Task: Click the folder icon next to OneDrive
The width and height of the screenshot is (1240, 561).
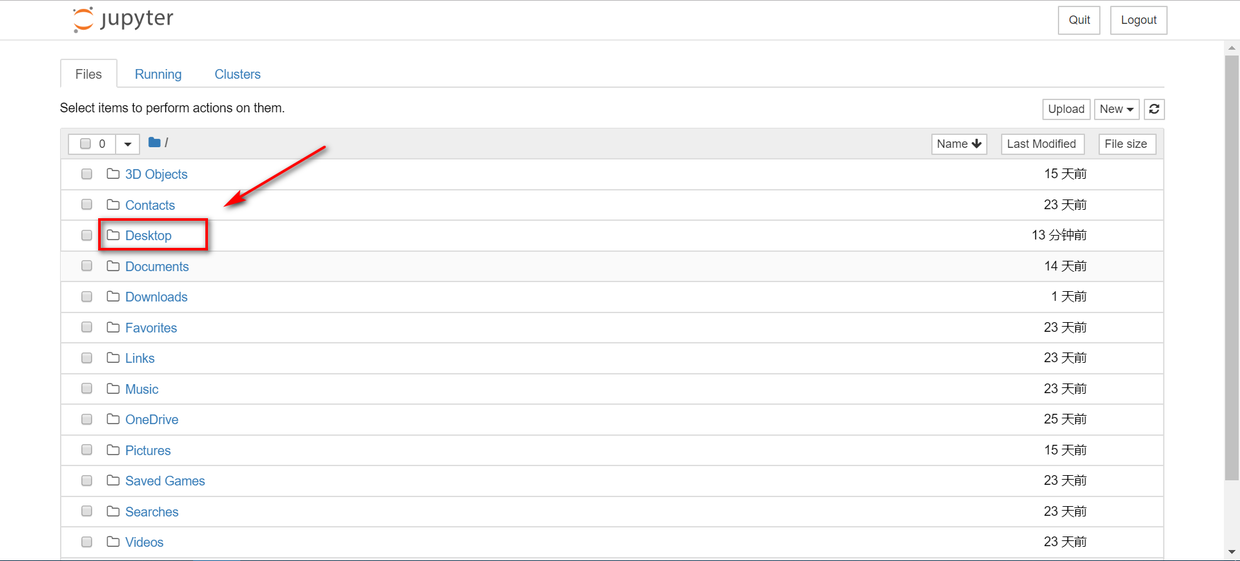Action: (x=113, y=419)
